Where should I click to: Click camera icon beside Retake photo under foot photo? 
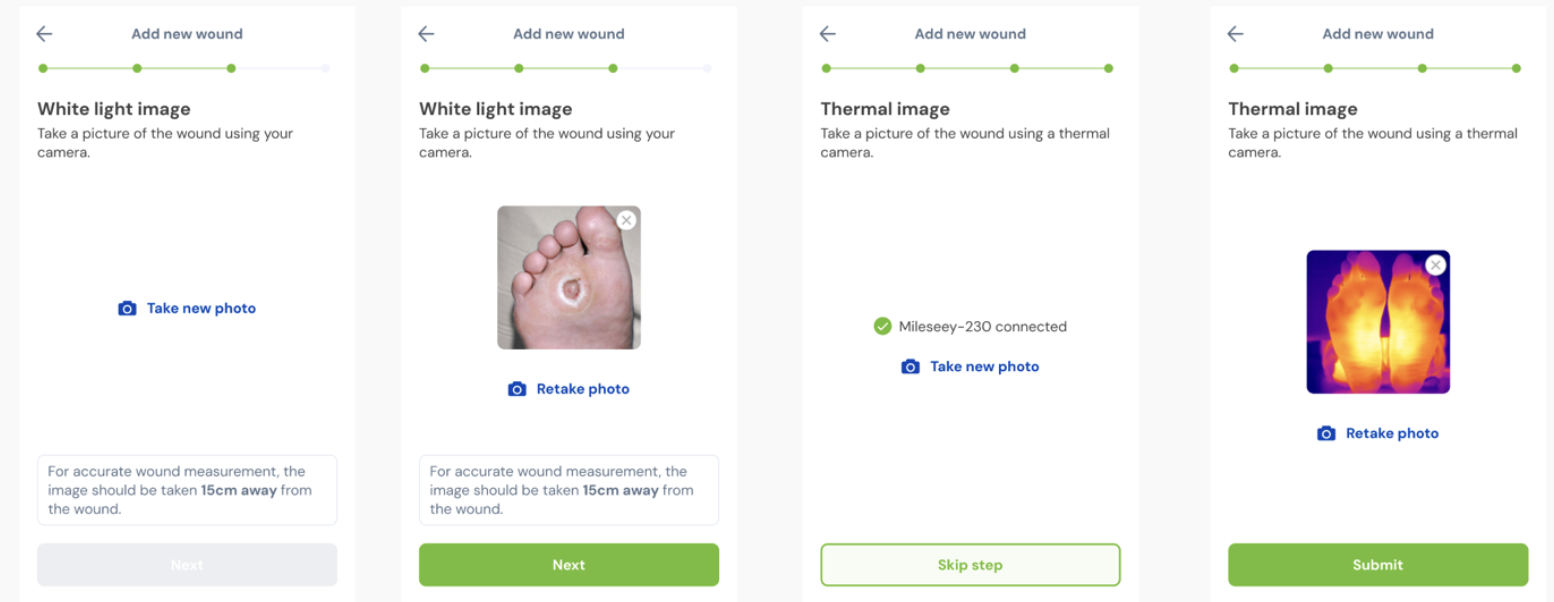(517, 389)
